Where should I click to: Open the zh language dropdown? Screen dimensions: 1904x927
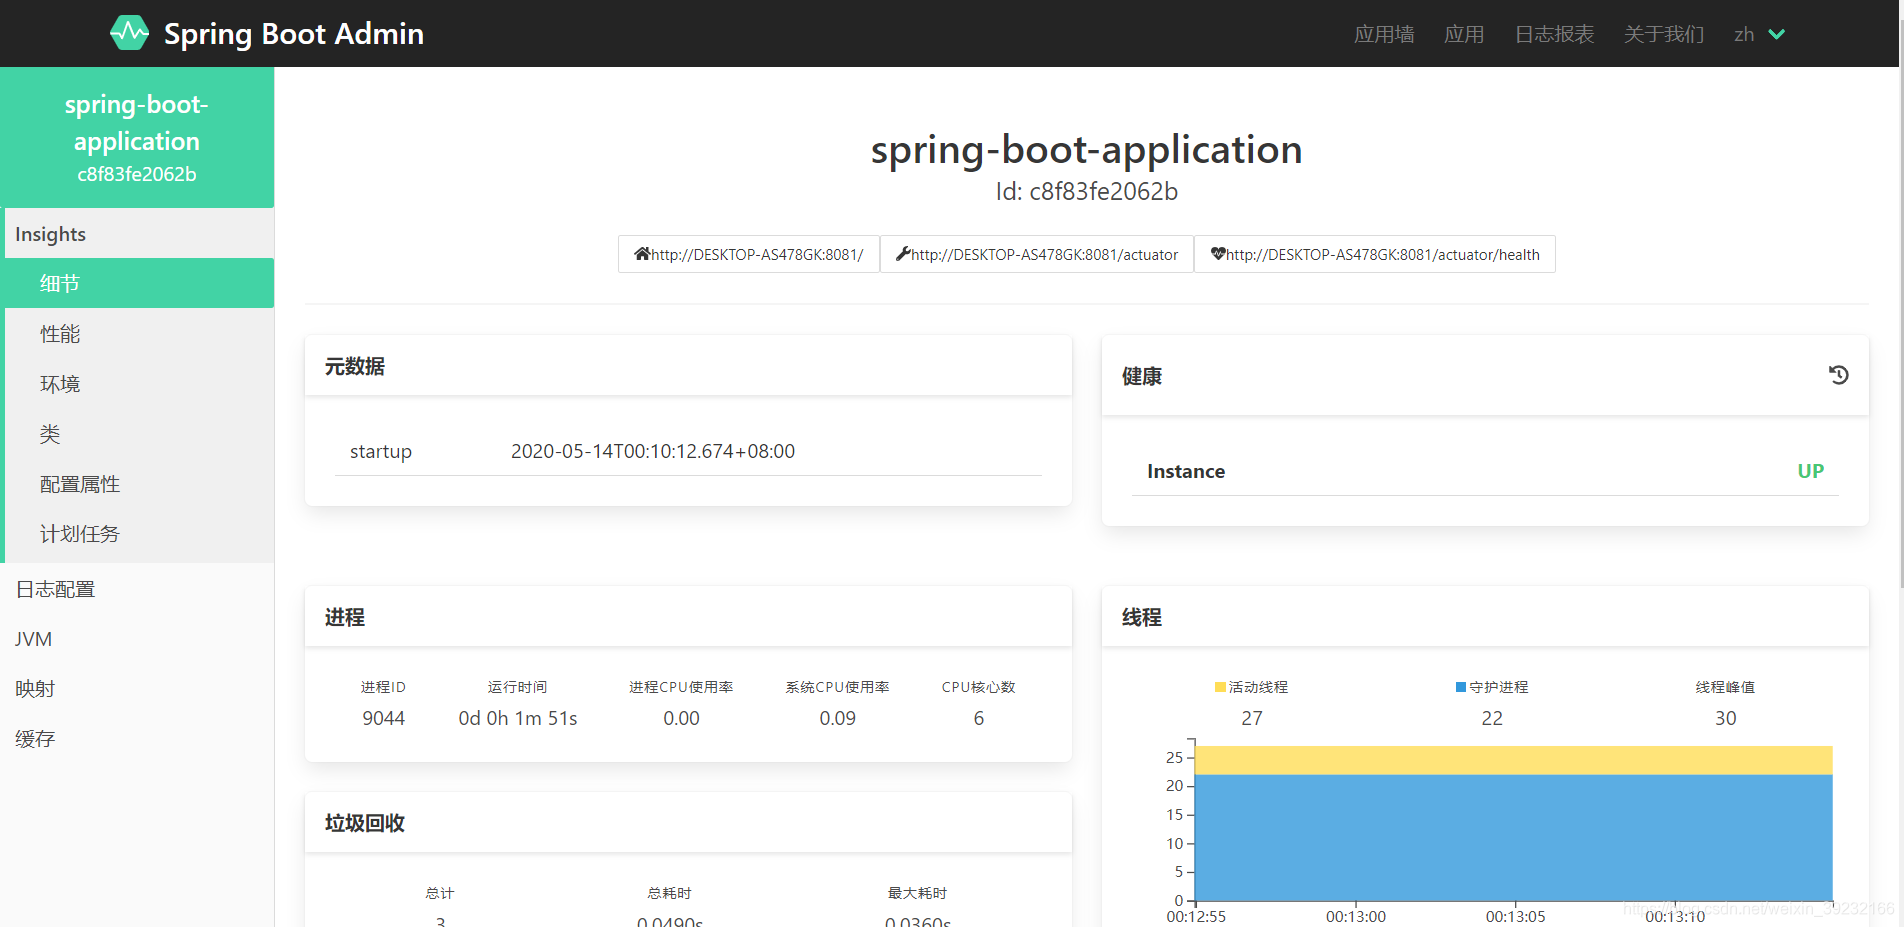coord(1760,34)
